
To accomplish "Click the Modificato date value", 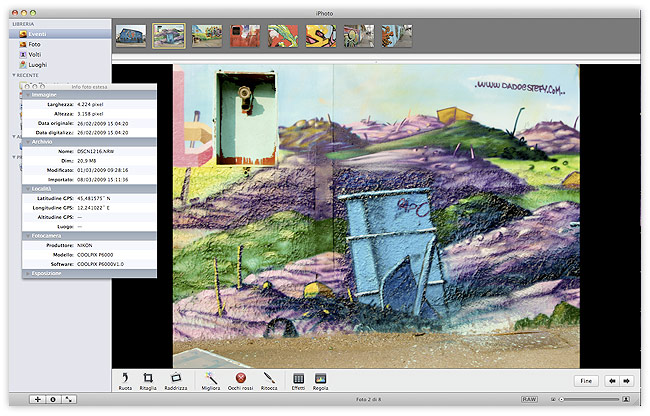I will (102, 170).
